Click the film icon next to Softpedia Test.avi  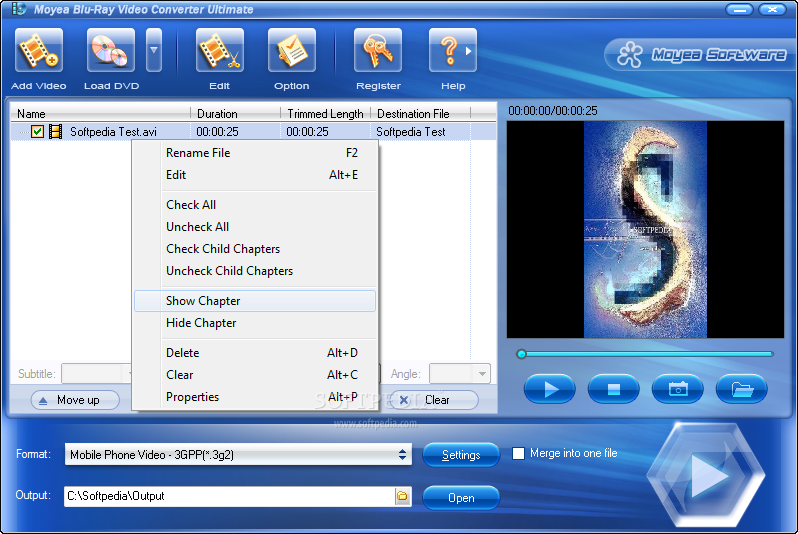tap(55, 132)
